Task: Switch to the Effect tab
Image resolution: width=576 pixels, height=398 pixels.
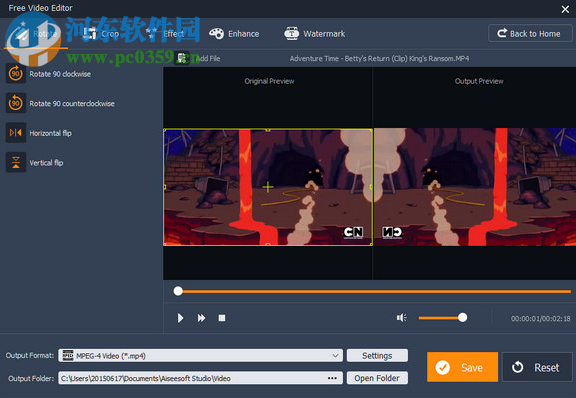Action: (x=165, y=34)
